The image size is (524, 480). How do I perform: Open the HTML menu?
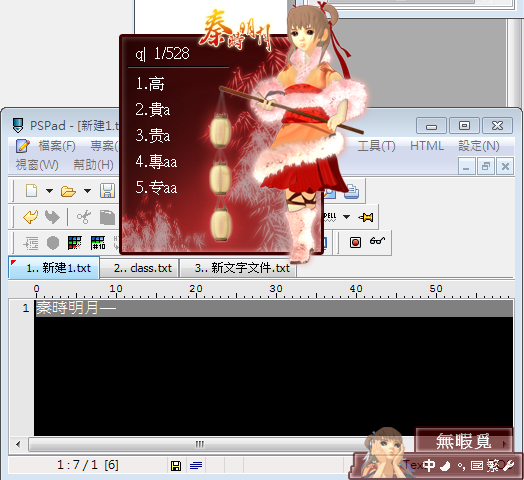tap(427, 146)
